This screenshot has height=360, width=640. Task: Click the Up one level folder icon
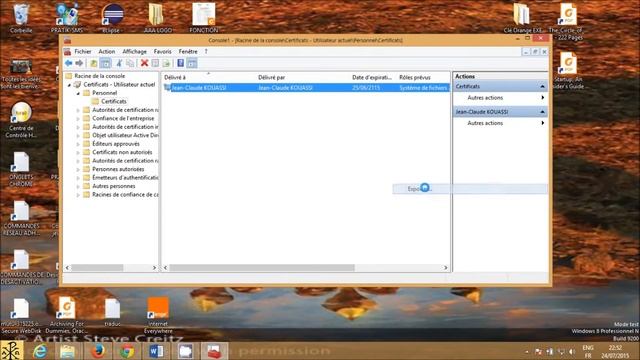94,63
